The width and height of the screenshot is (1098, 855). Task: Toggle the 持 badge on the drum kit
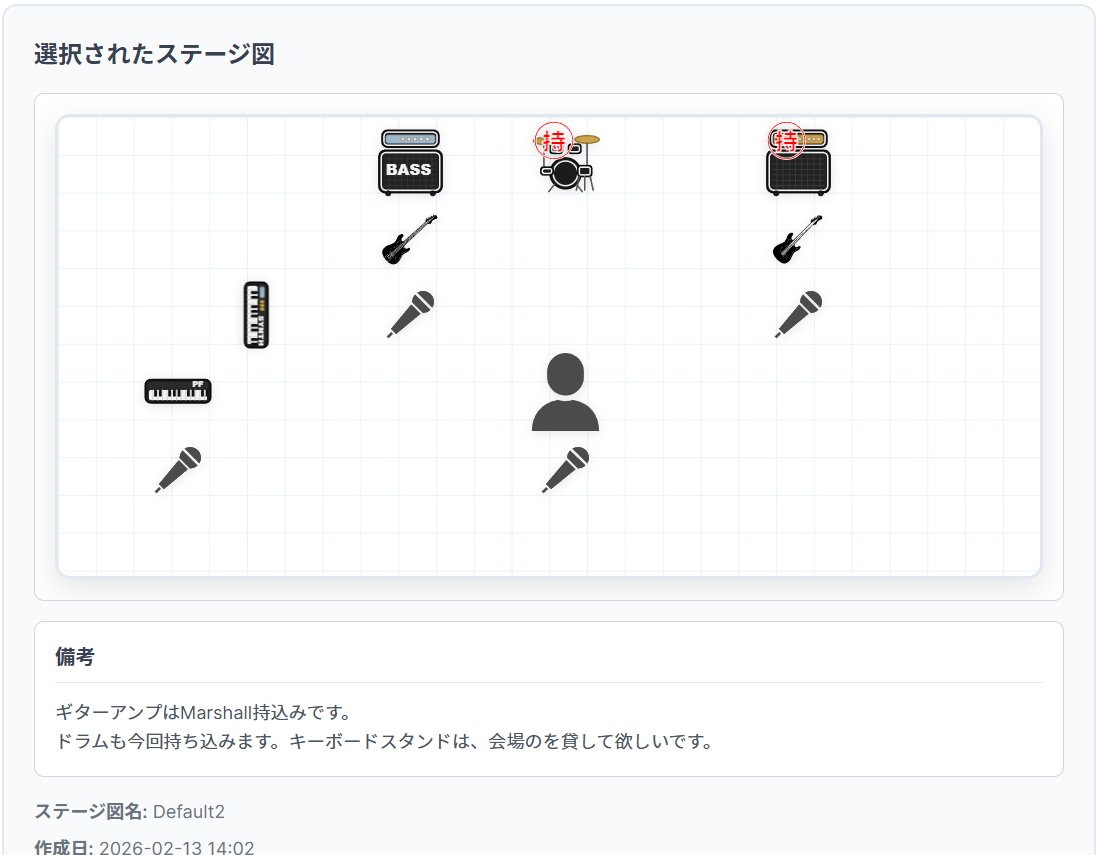[552, 138]
